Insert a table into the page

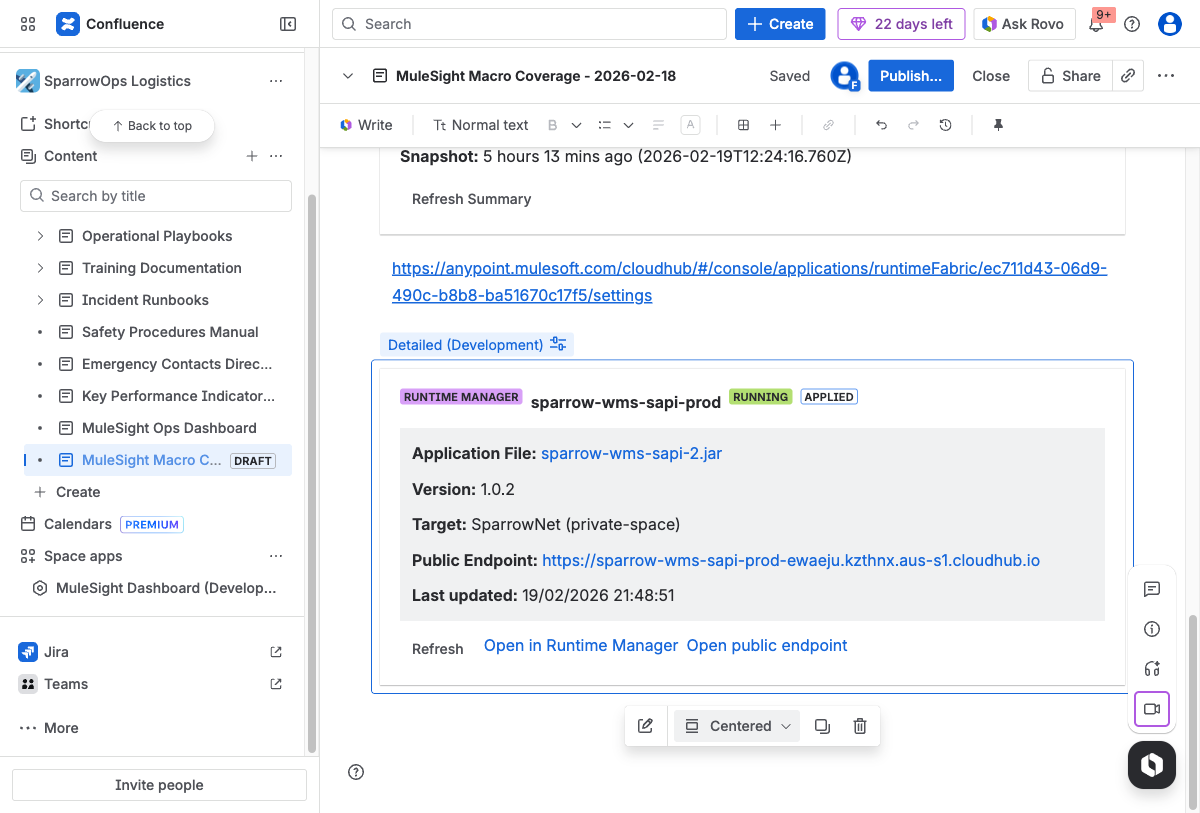coord(743,124)
